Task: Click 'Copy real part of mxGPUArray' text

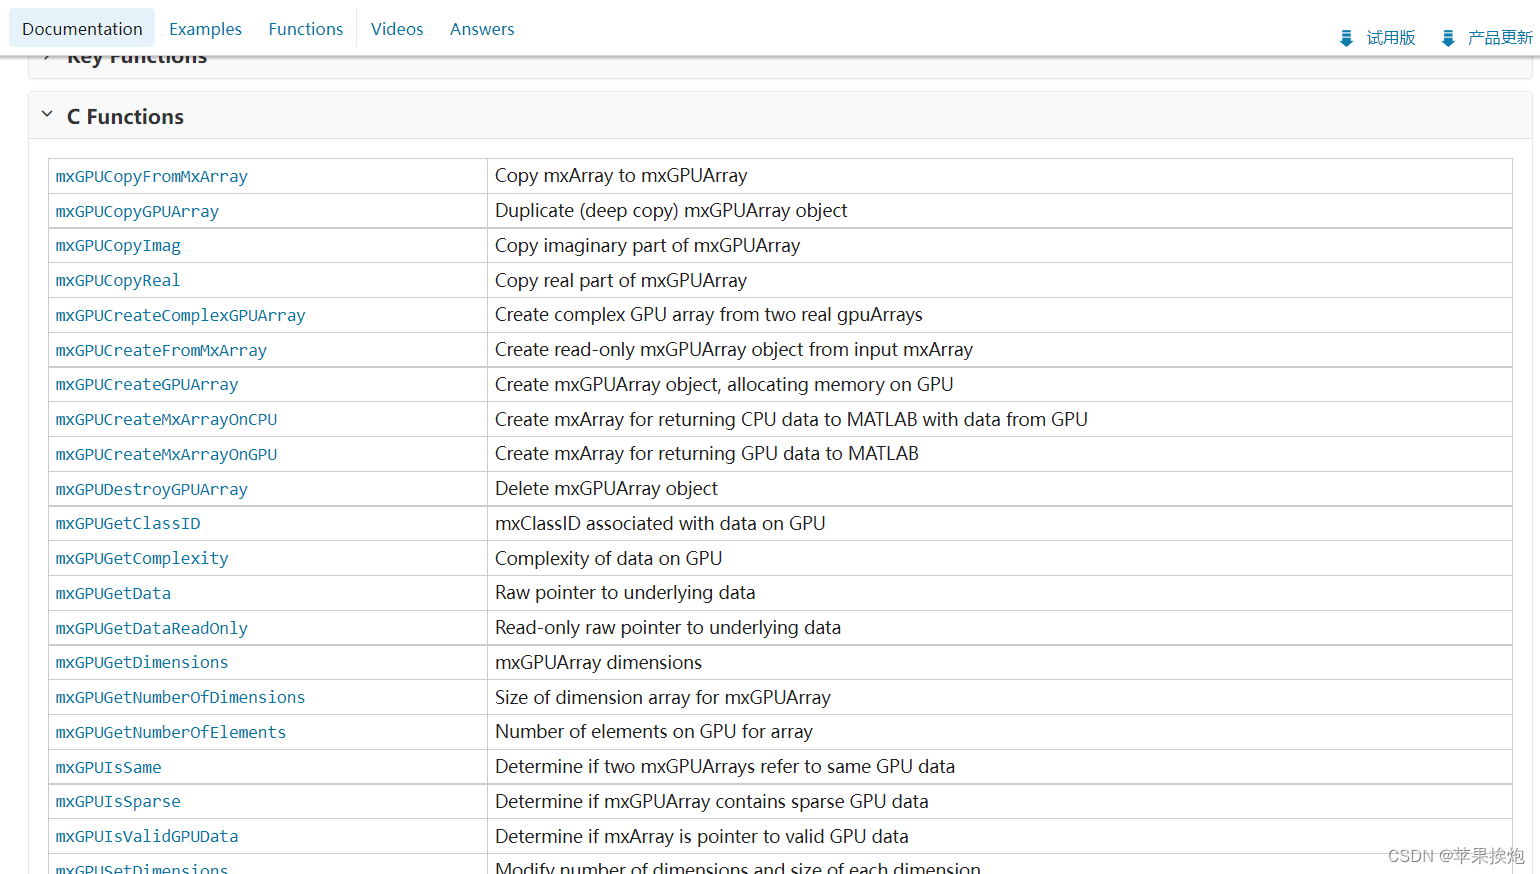Action: point(621,281)
